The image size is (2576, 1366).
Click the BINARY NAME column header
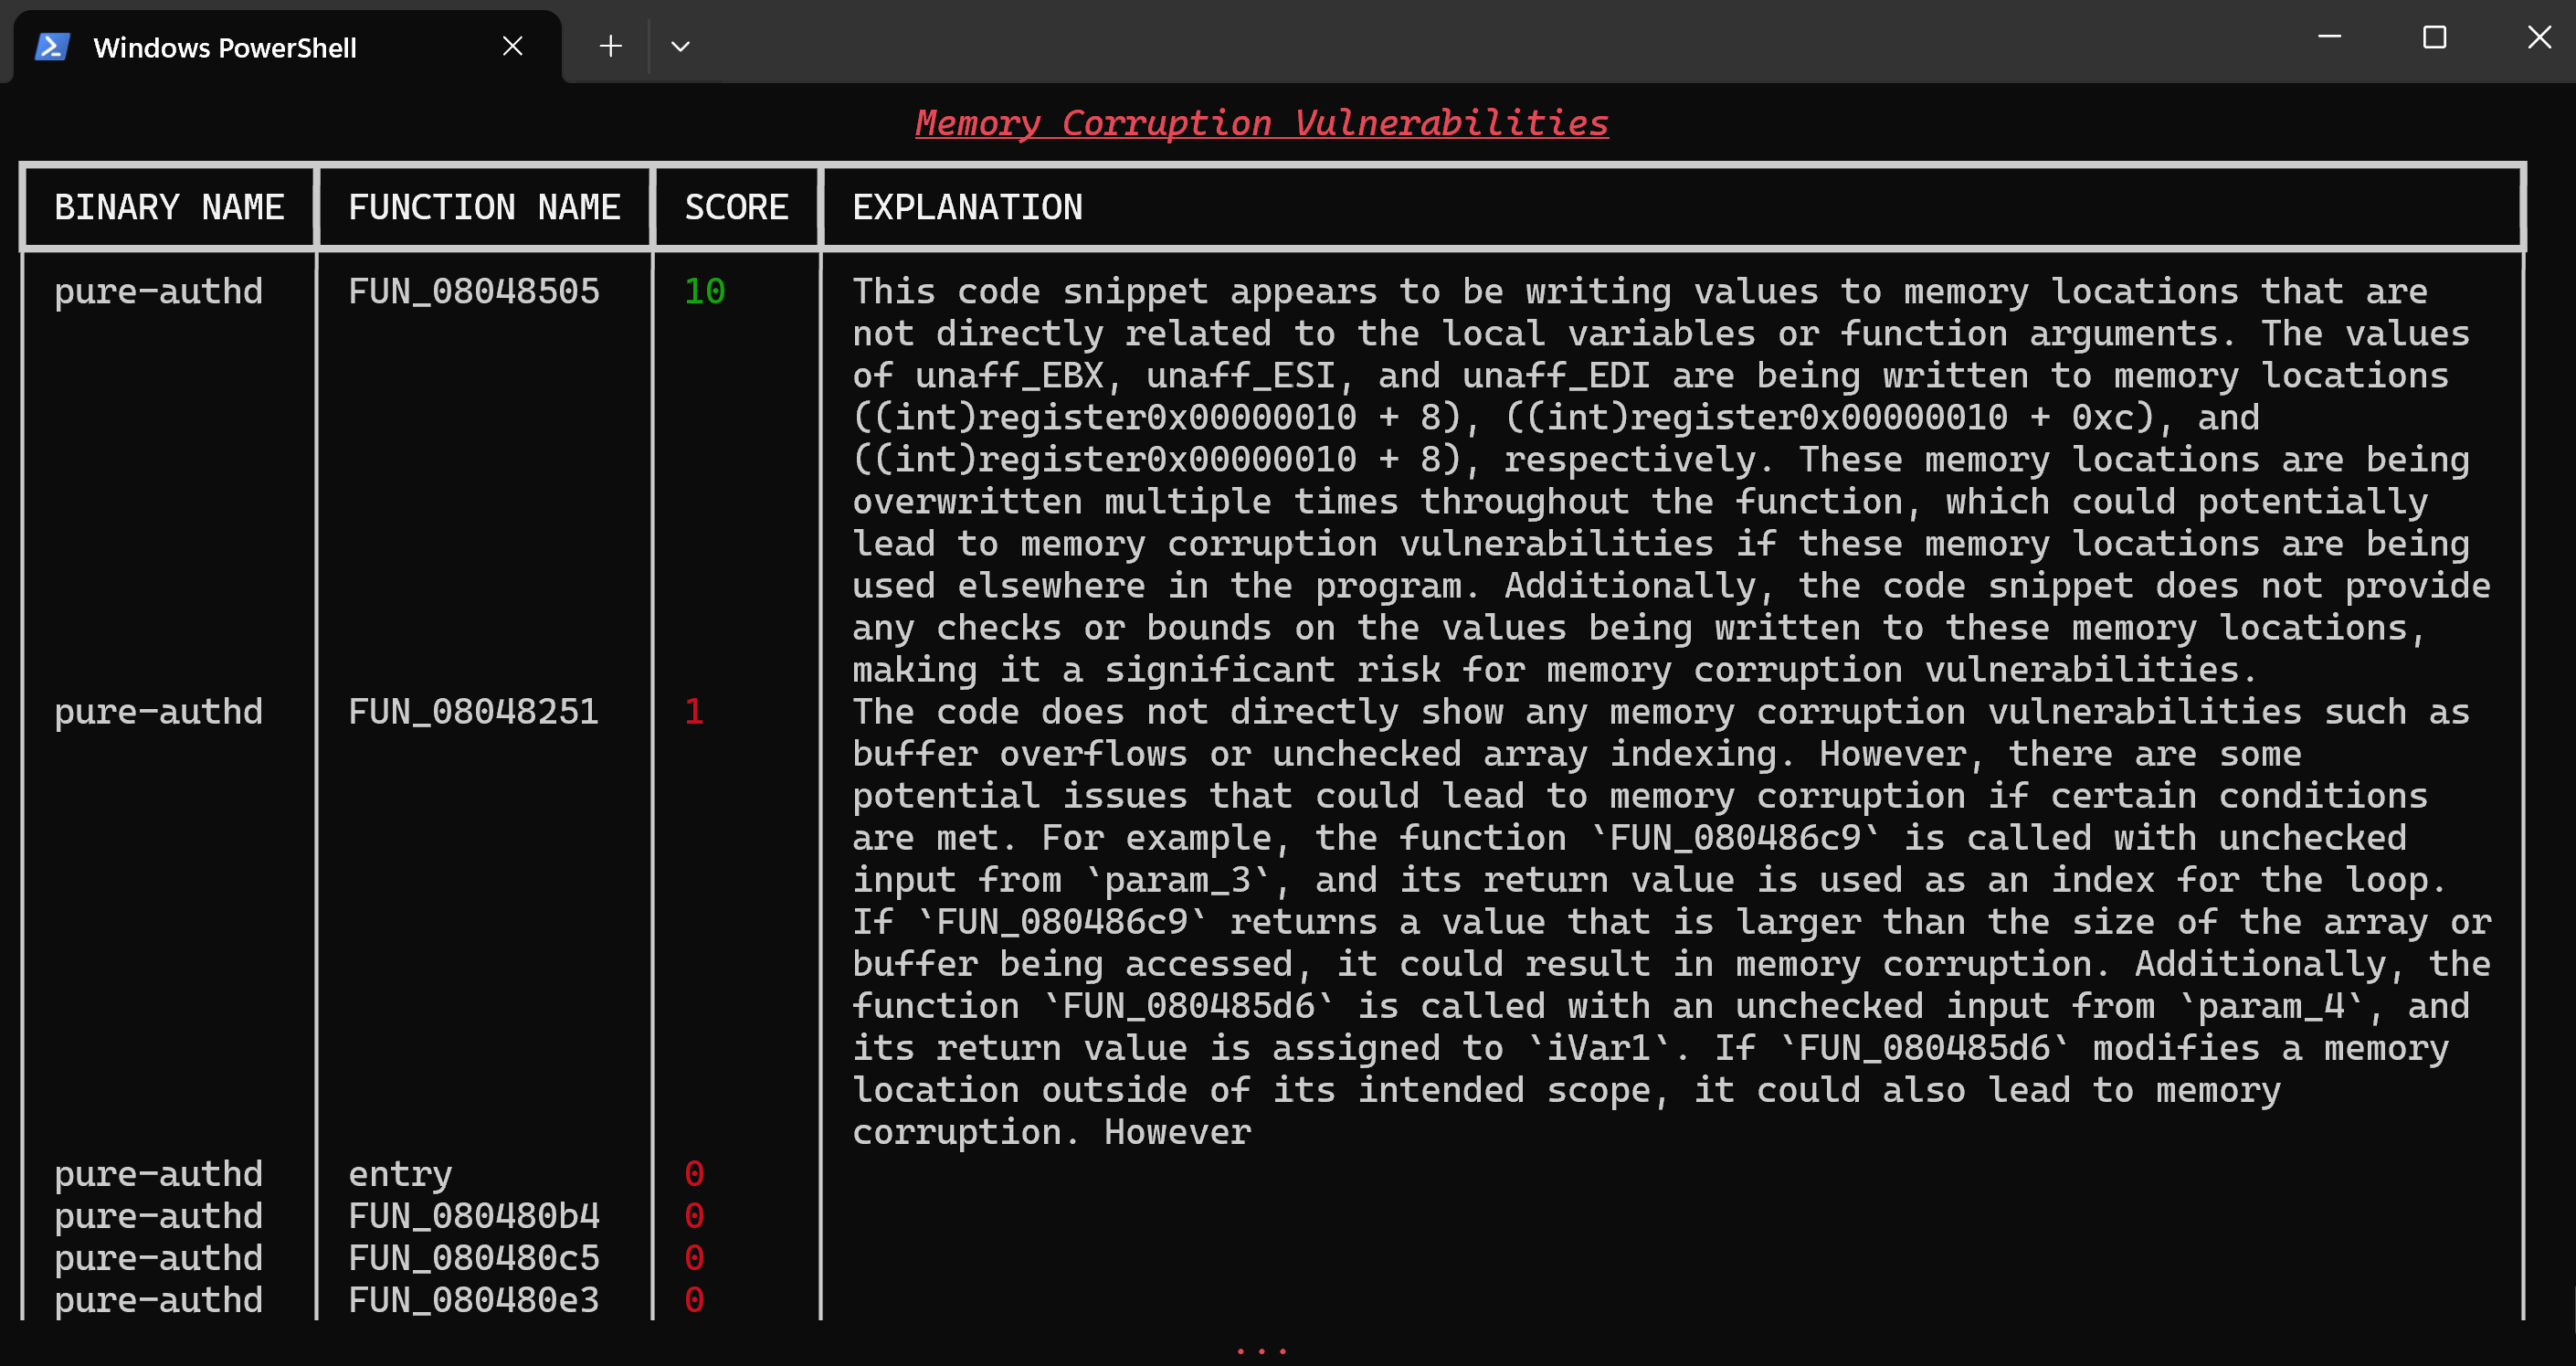click(x=169, y=207)
